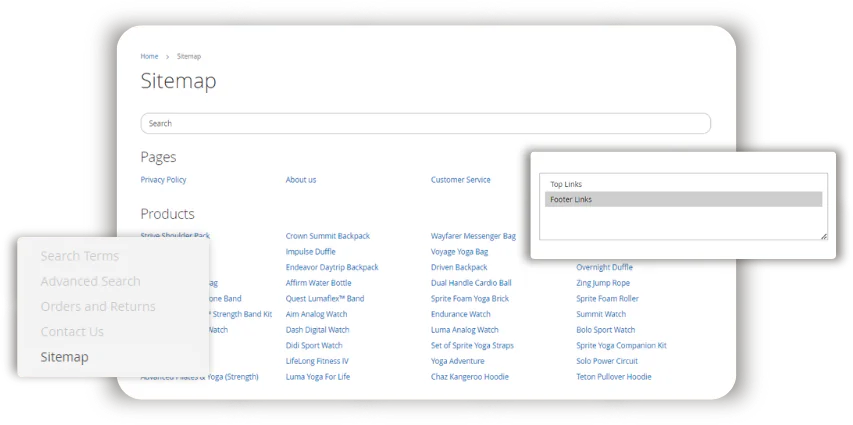
Task: Open Endeavor Daytrip Backpack link
Action: click(x=332, y=268)
